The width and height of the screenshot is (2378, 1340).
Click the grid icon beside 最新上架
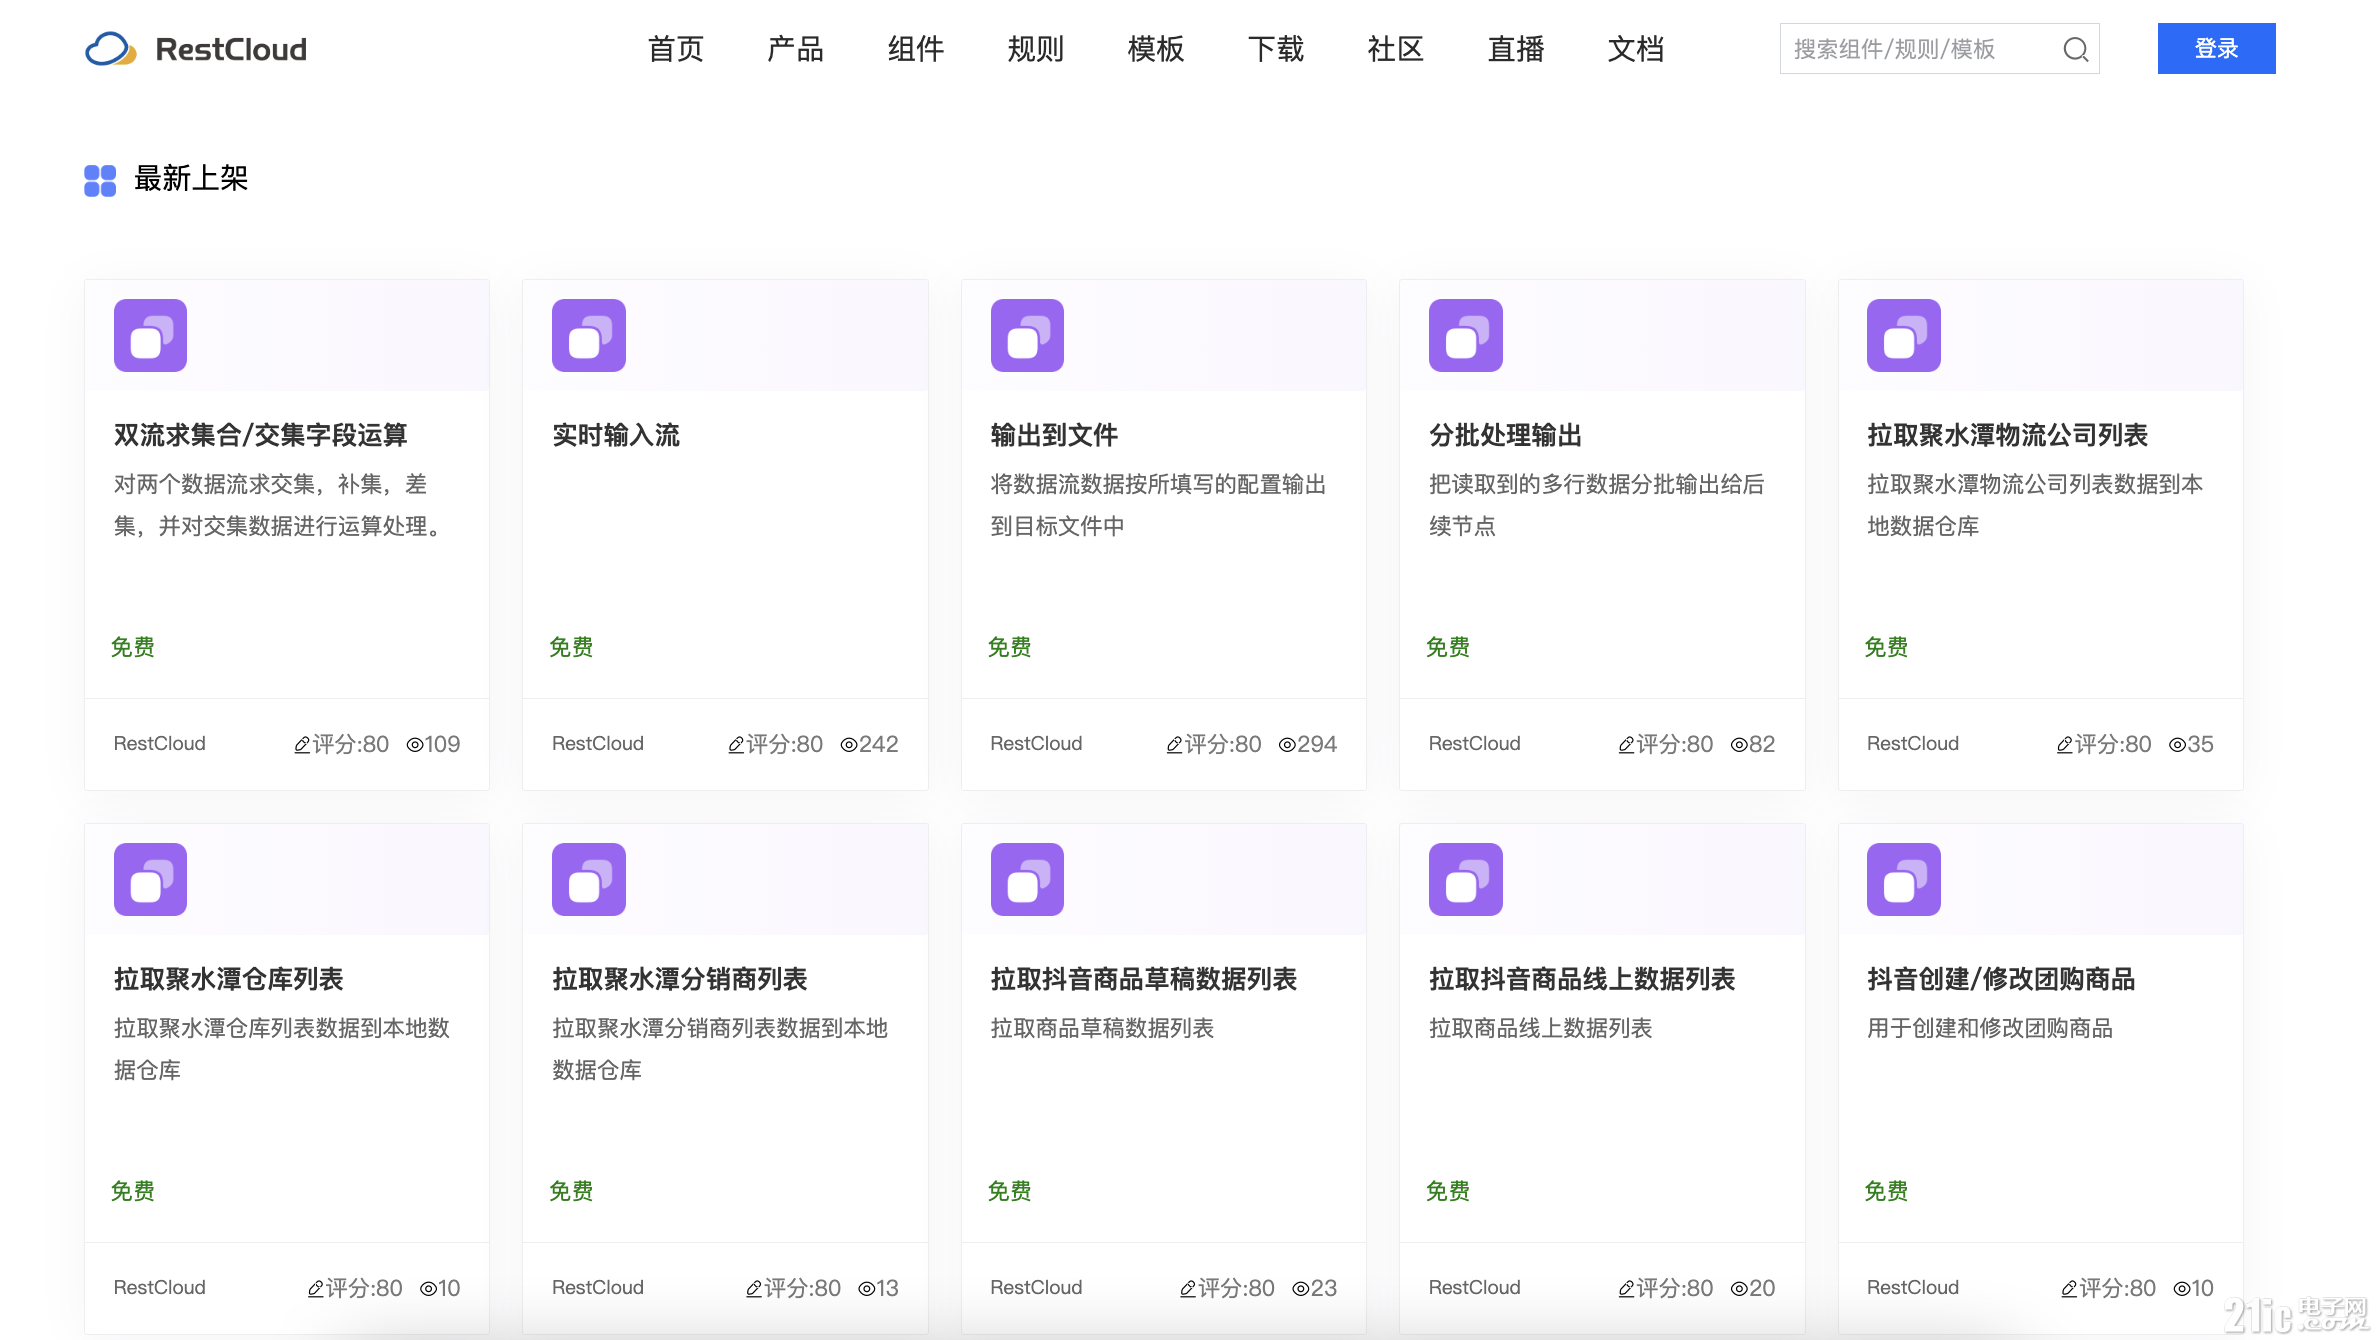coord(100,180)
